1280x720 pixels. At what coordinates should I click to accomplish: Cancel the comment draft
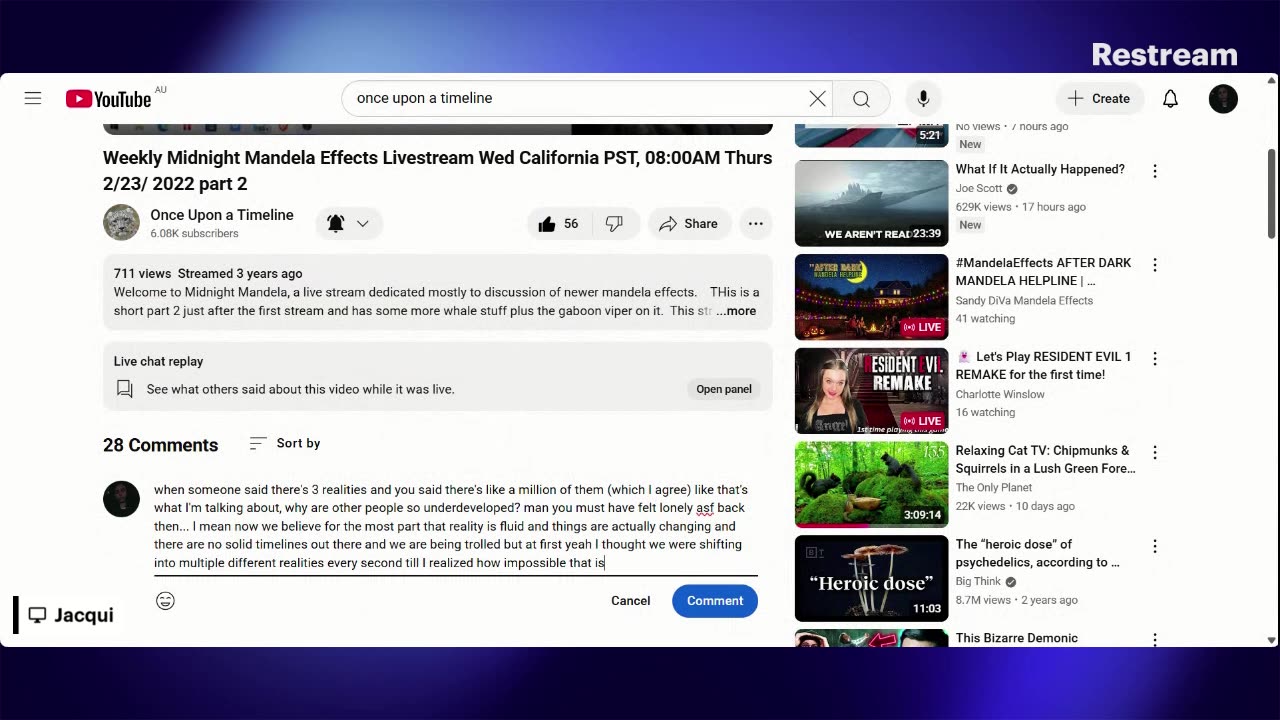pos(630,601)
